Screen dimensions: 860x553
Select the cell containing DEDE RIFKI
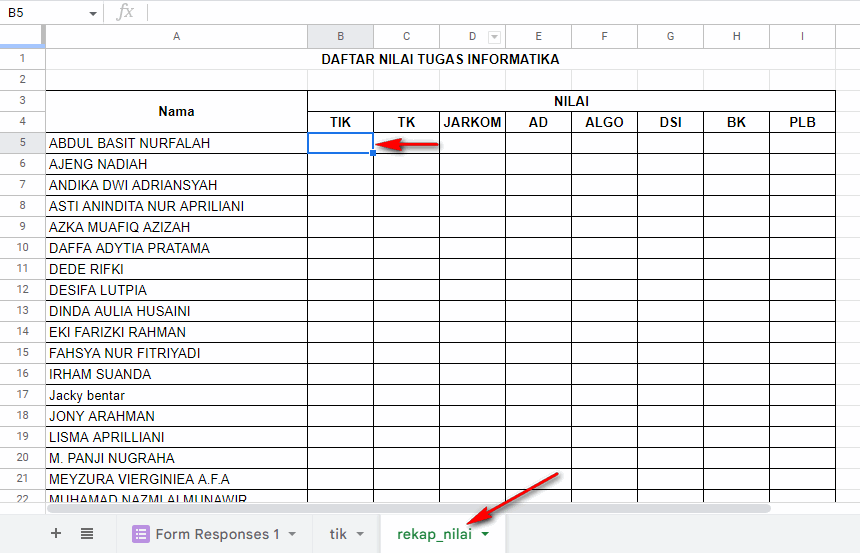176,269
